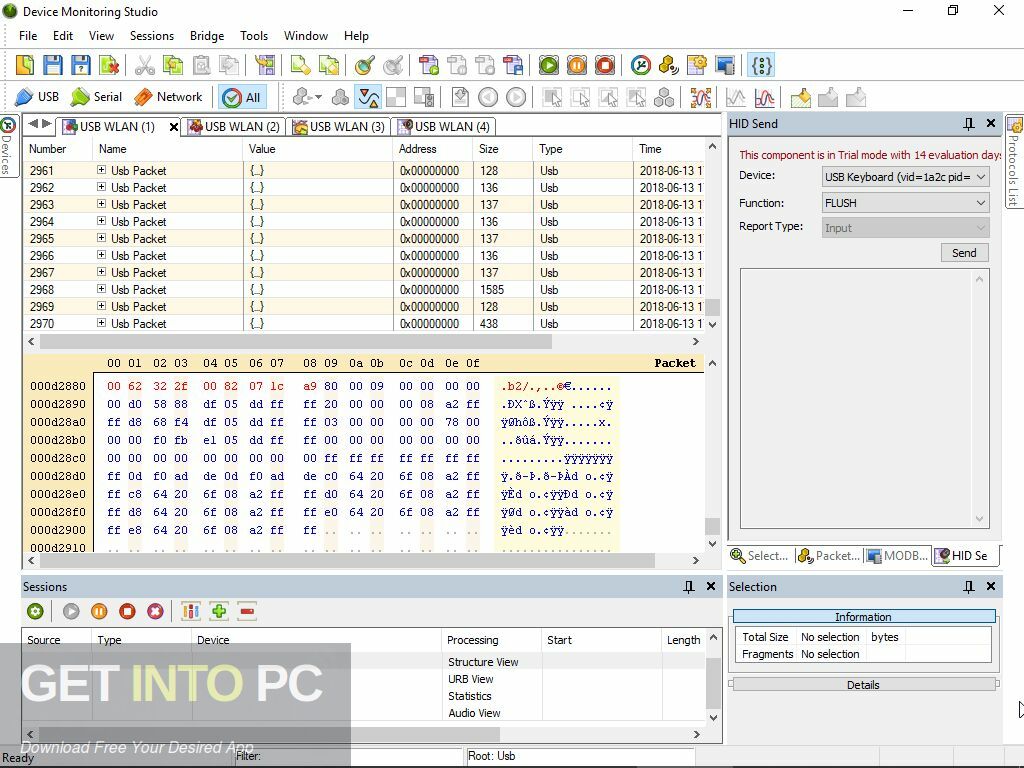Click the Sessions remove red minus icon
Screen dimensions: 1024x768
[247, 611]
